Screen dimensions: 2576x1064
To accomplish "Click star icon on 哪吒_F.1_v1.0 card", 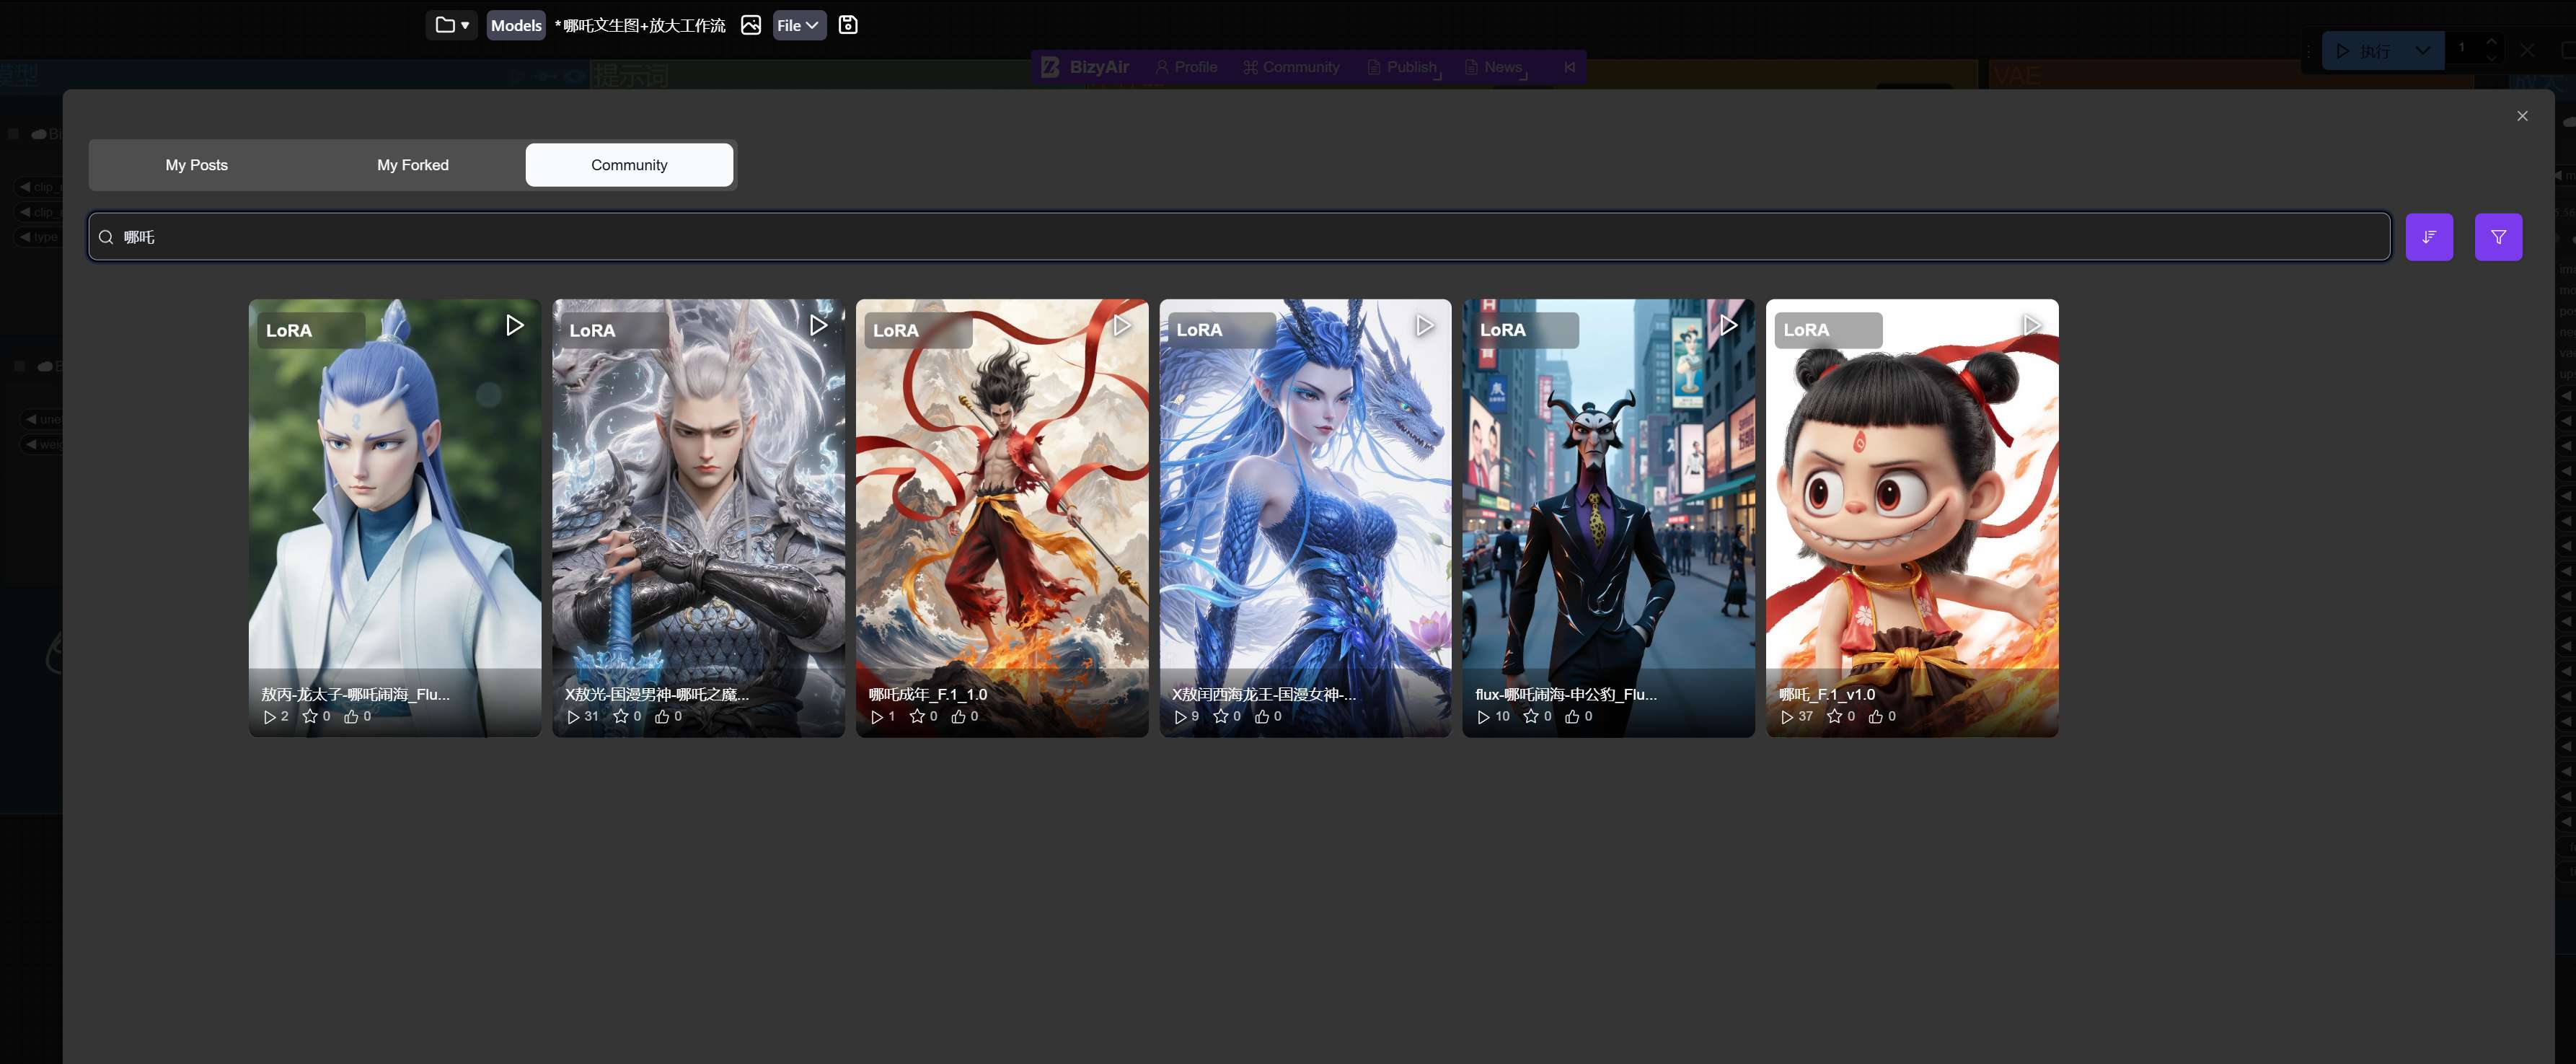I will coord(1833,716).
